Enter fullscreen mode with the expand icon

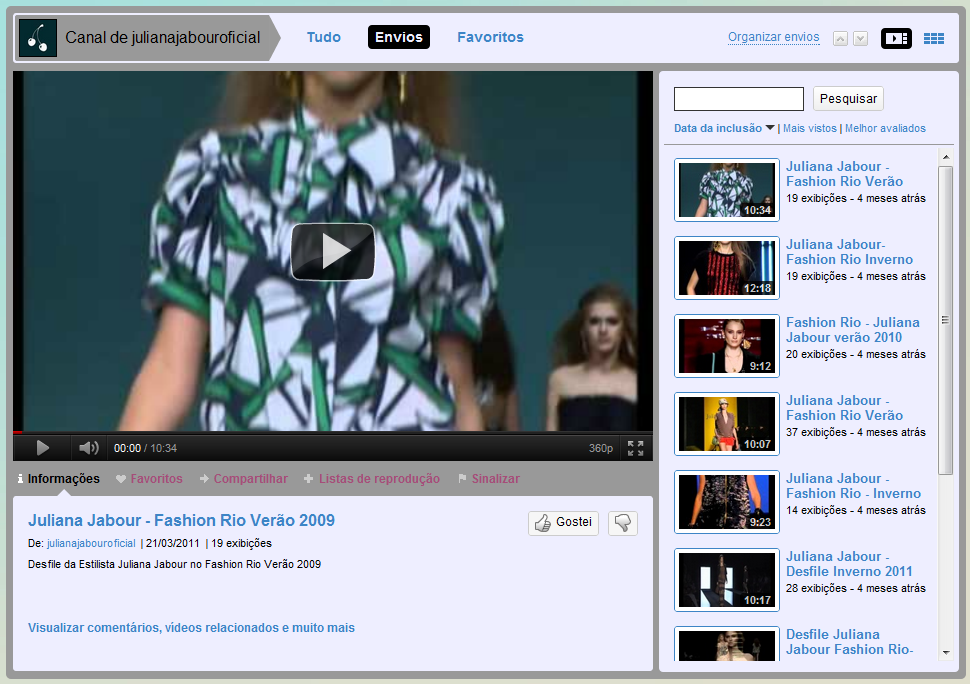coord(635,448)
